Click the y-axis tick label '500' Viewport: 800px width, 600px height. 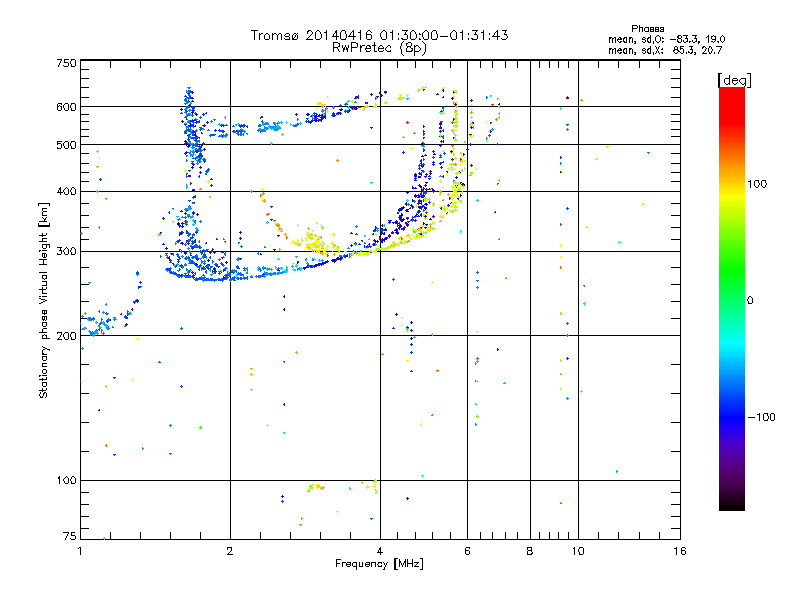66,145
